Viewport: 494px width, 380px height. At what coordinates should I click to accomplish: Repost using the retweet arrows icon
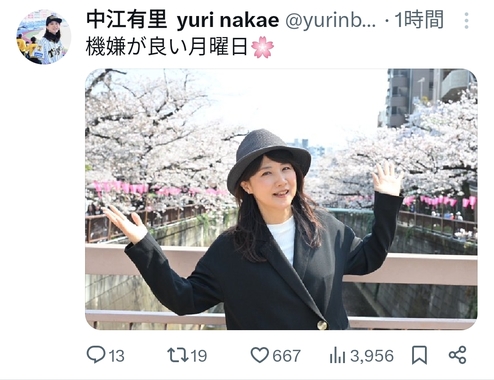pyautogui.click(x=178, y=355)
